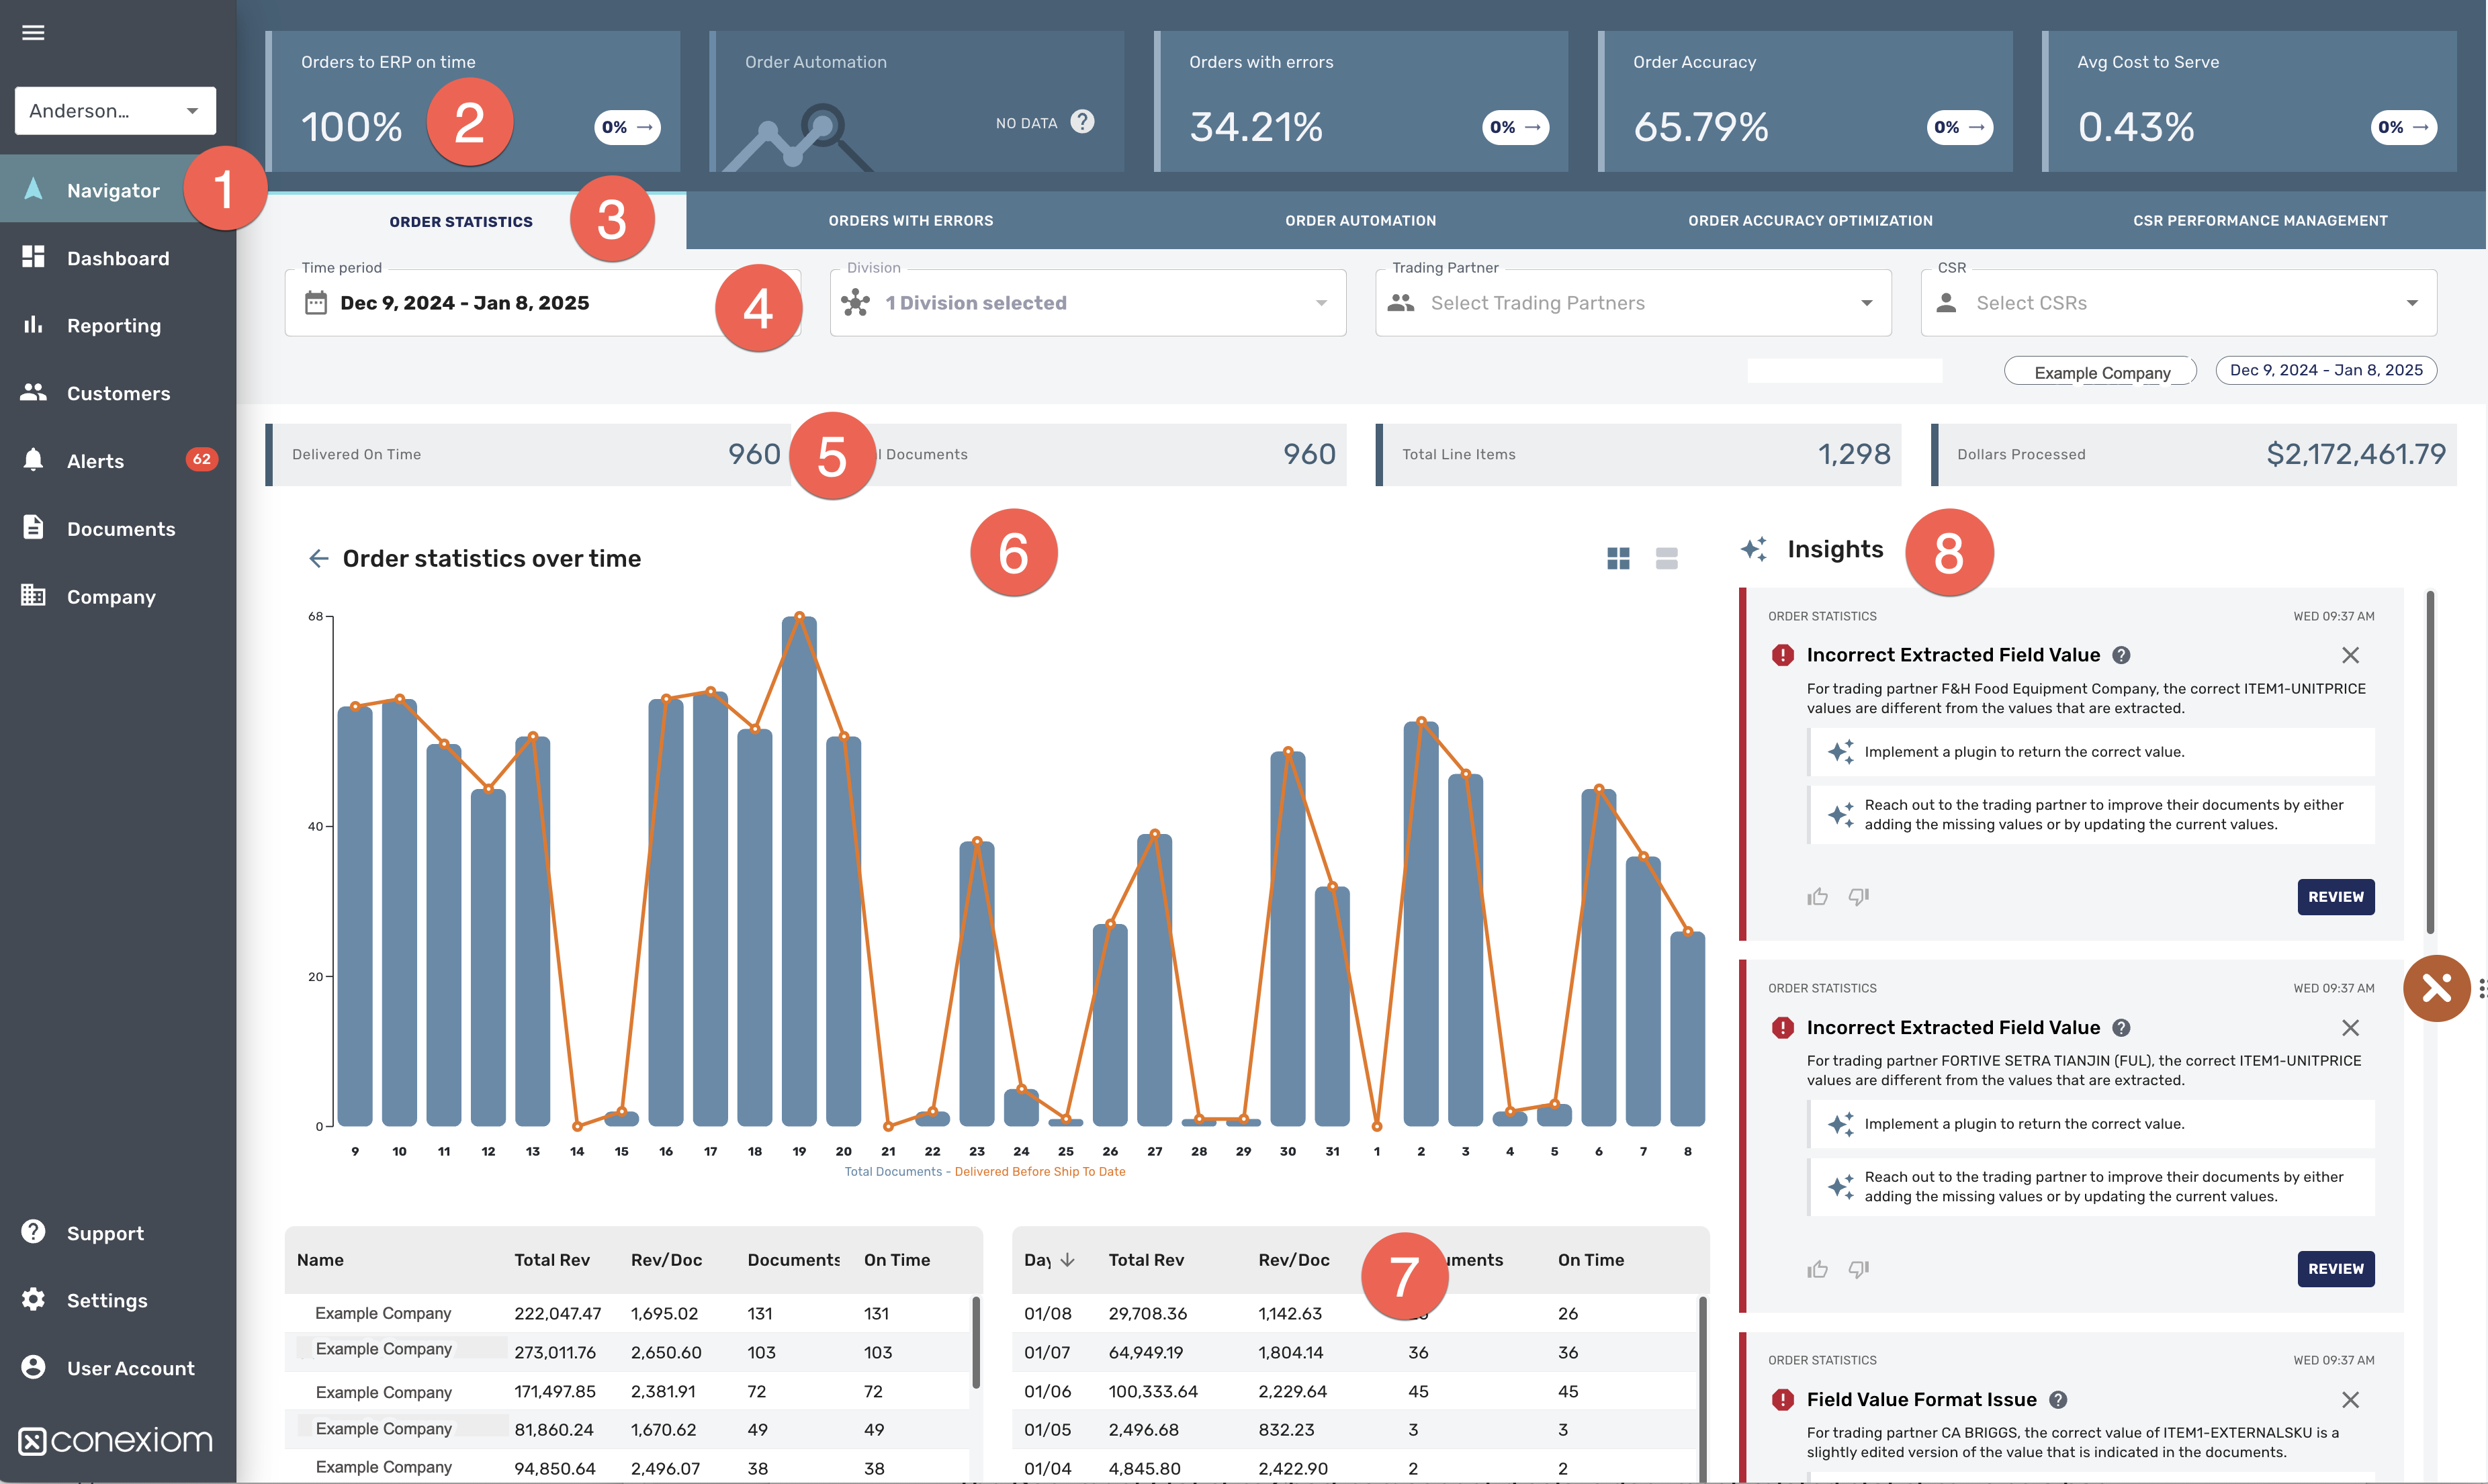
Task: Click REVIEW on F&H Food Equipment insight
Action: pos(2335,897)
